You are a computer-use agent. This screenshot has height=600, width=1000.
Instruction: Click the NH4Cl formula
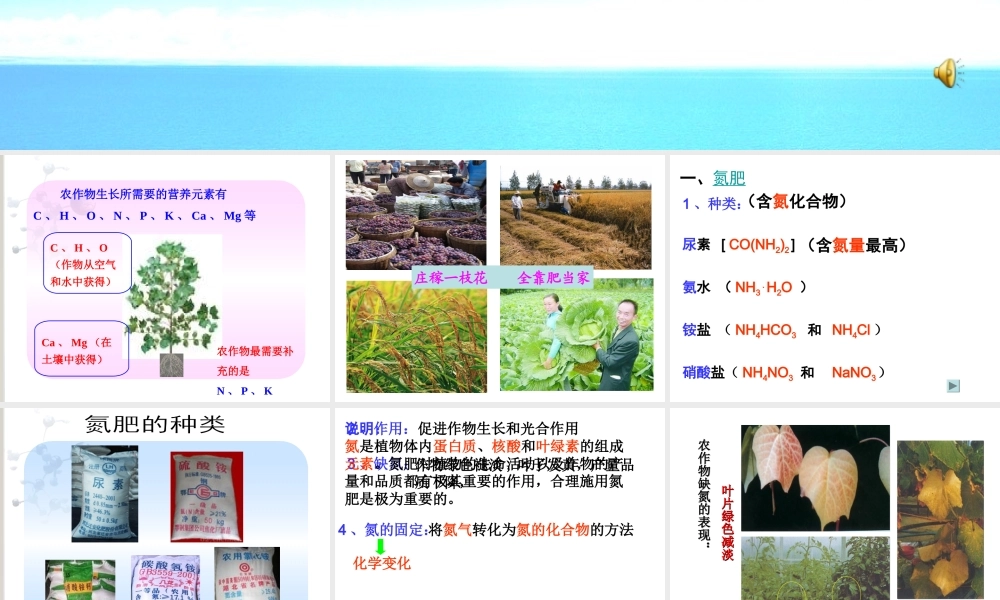(851, 330)
